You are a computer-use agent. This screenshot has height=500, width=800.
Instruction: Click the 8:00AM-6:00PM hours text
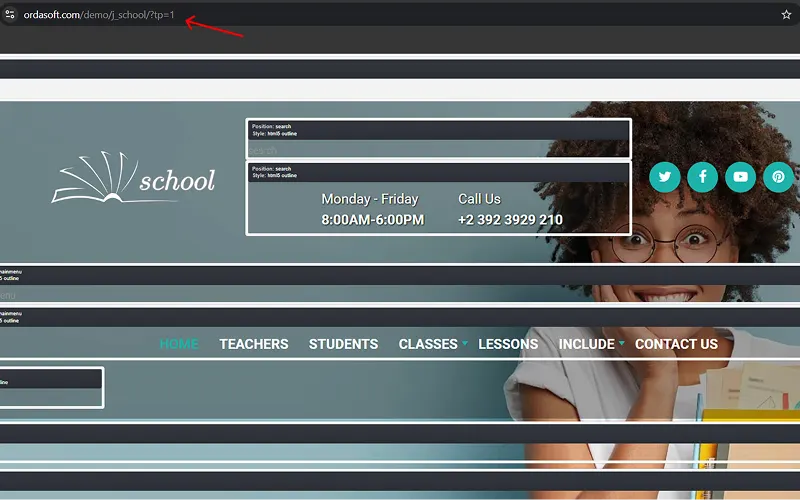(372, 220)
